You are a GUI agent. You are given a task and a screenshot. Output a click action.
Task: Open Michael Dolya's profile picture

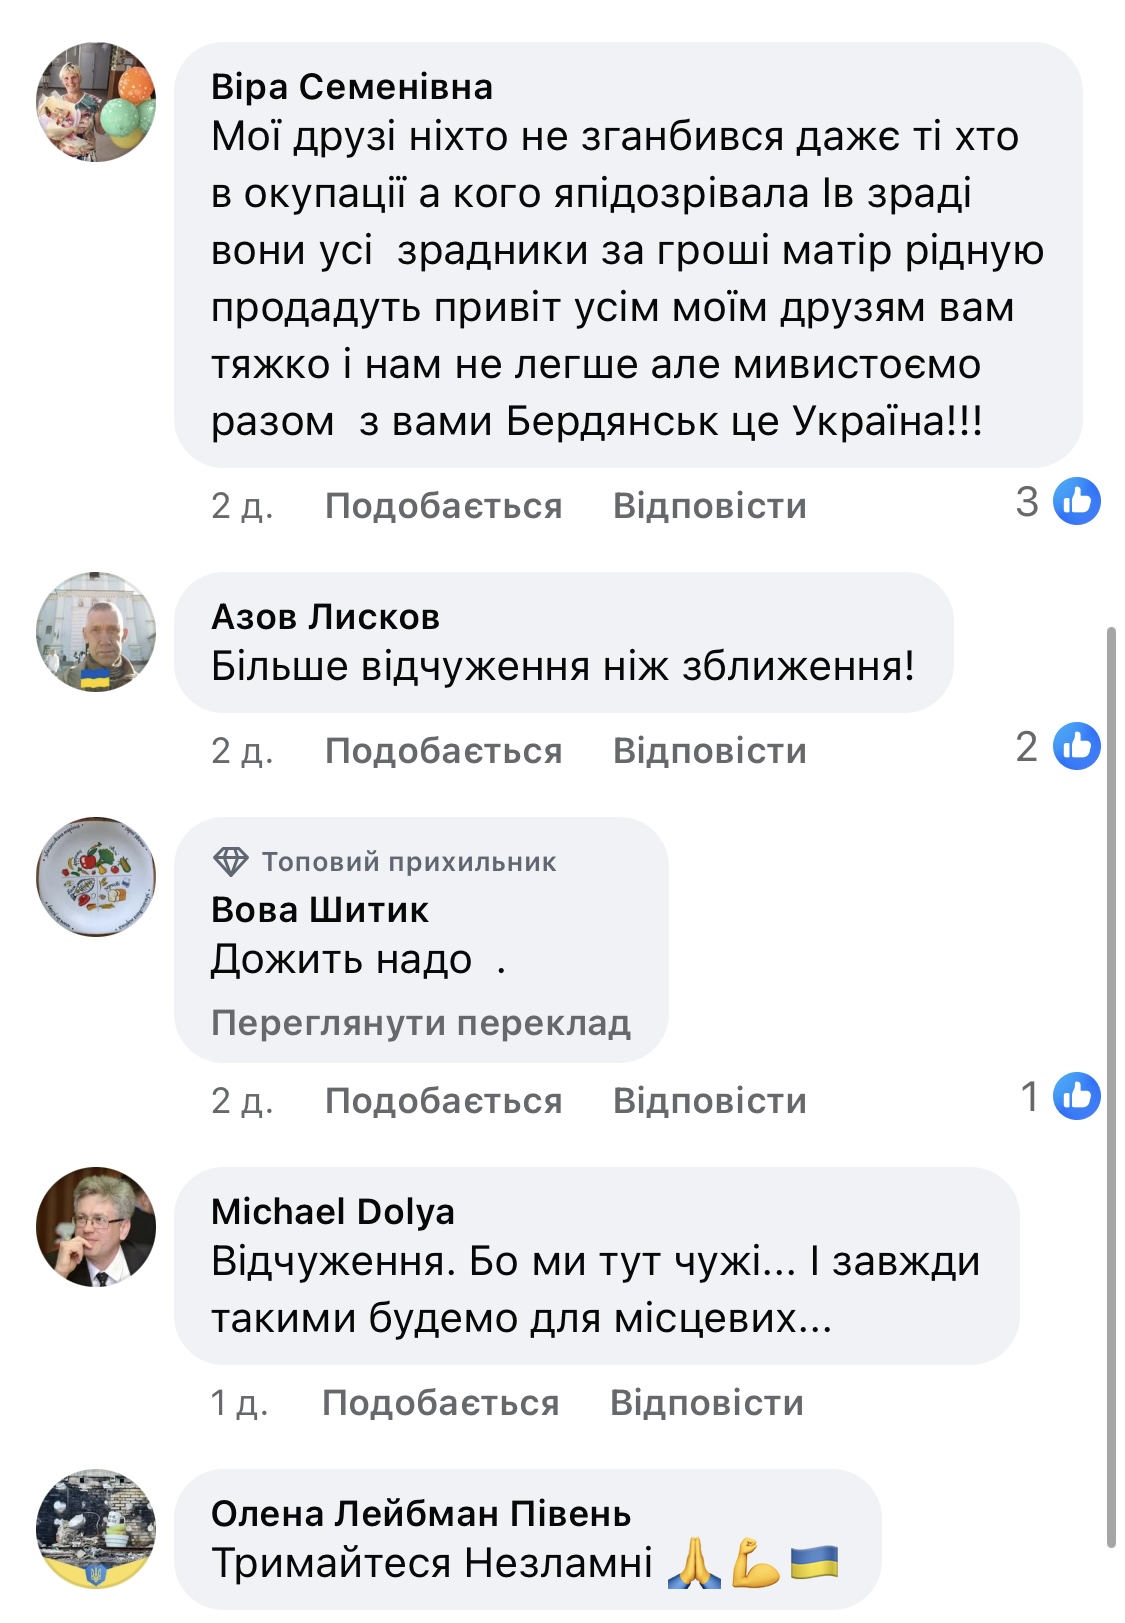(x=96, y=1227)
